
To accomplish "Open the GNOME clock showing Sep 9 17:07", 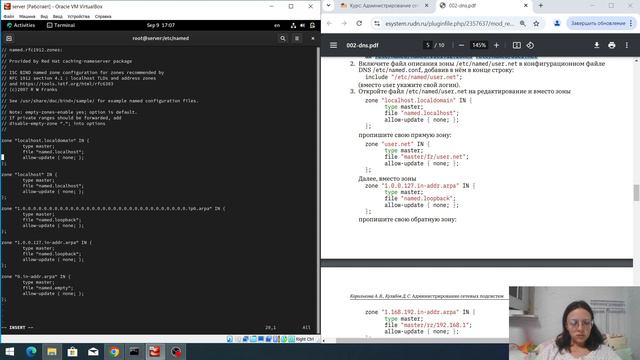I will 161,25.
